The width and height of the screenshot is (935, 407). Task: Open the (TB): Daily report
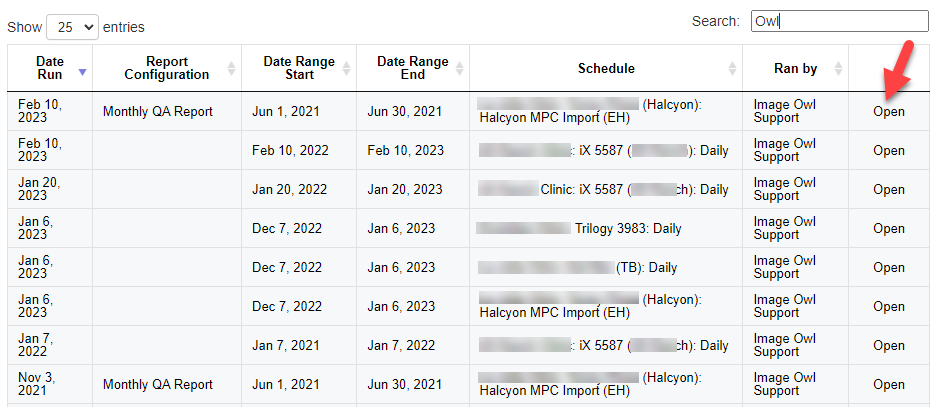(888, 268)
